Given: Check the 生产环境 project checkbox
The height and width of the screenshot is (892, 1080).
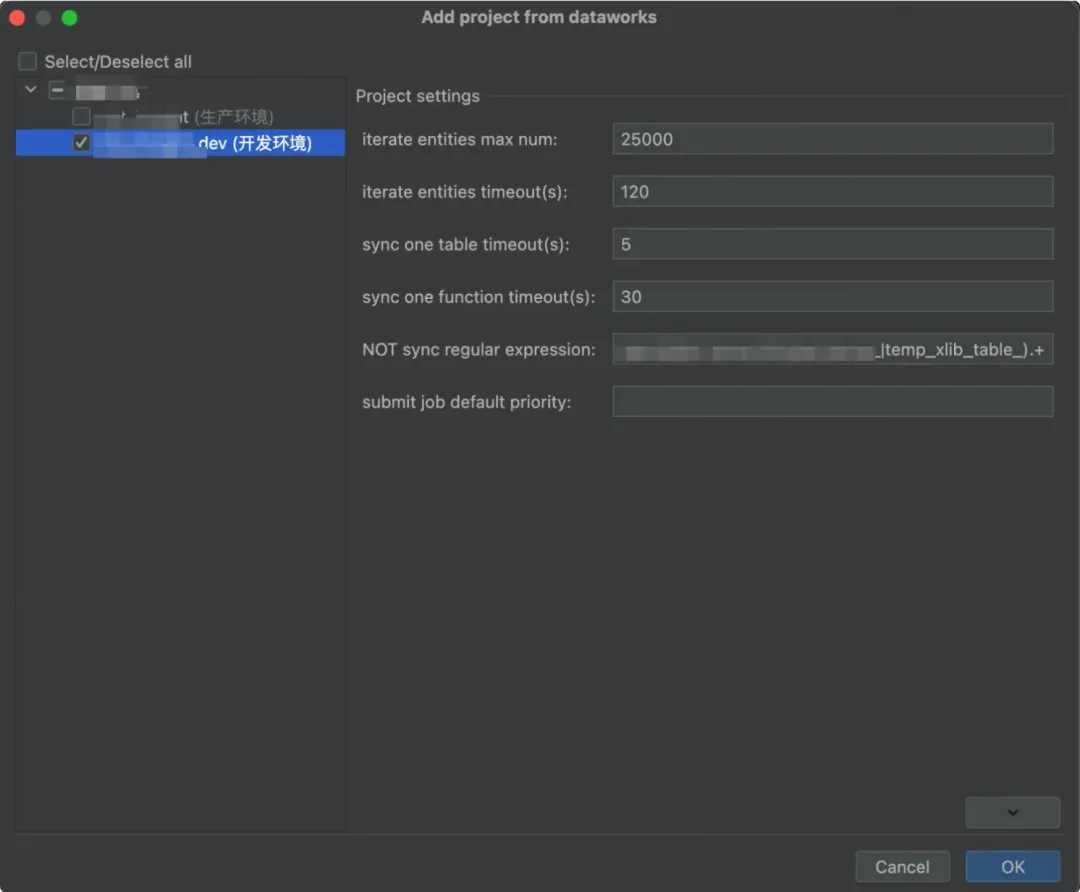Looking at the screenshot, I should [81, 117].
